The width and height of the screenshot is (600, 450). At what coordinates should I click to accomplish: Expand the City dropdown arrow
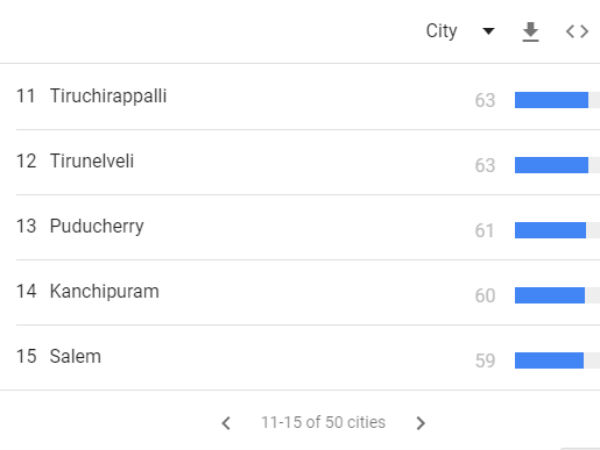point(488,31)
